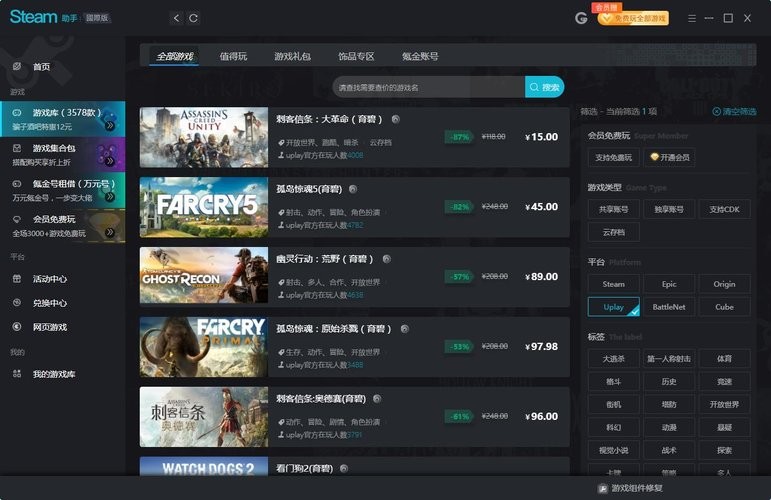This screenshot has height=500, width=771.
Task: Refresh the page with the reload icon
Action: pos(193,18)
